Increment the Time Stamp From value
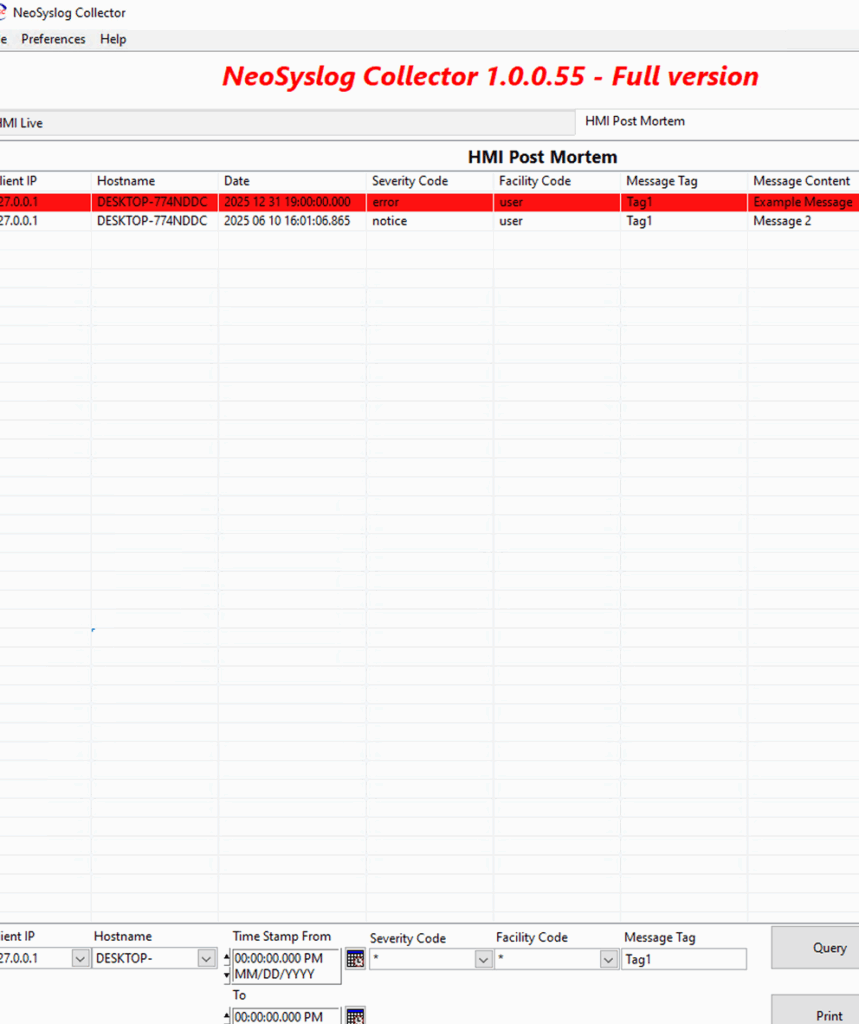 (x=227, y=958)
